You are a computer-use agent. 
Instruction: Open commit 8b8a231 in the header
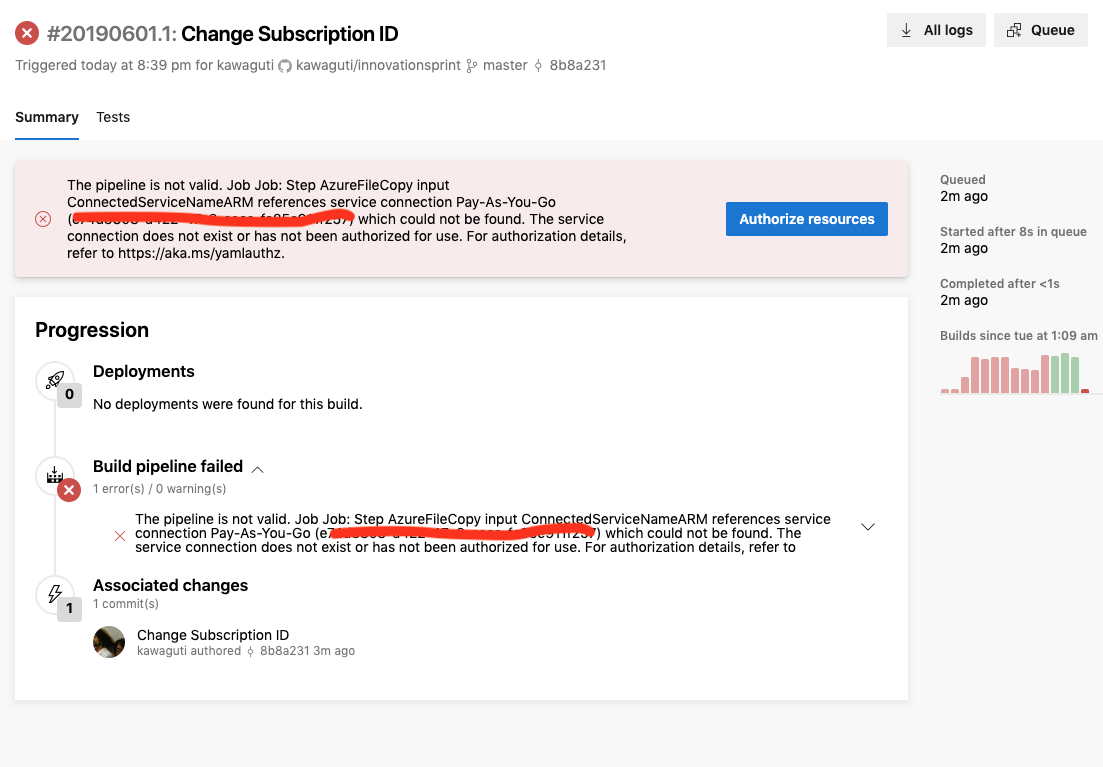tap(578, 65)
